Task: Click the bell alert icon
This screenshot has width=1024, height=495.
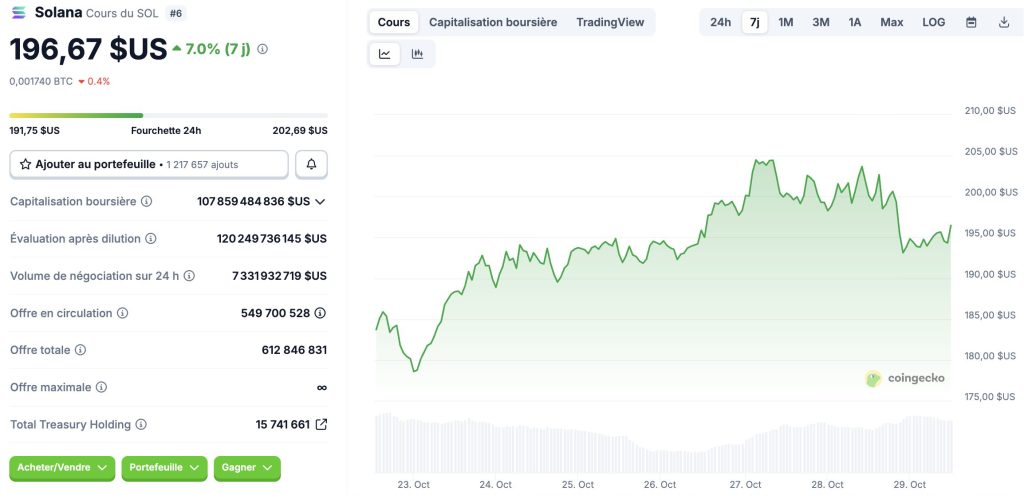Action: click(312, 164)
